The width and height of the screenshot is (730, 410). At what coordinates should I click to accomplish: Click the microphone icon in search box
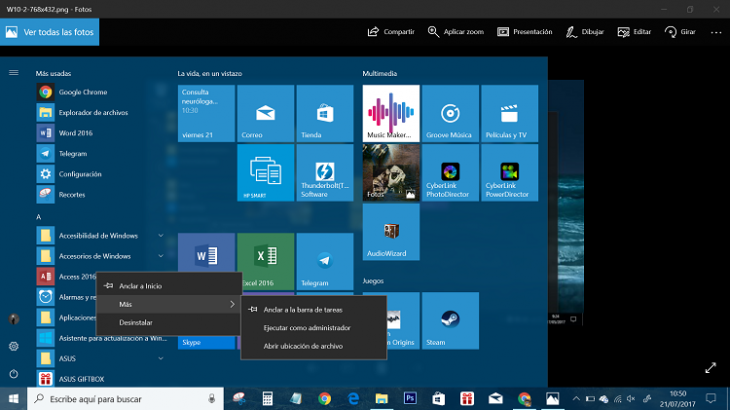(211, 399)
